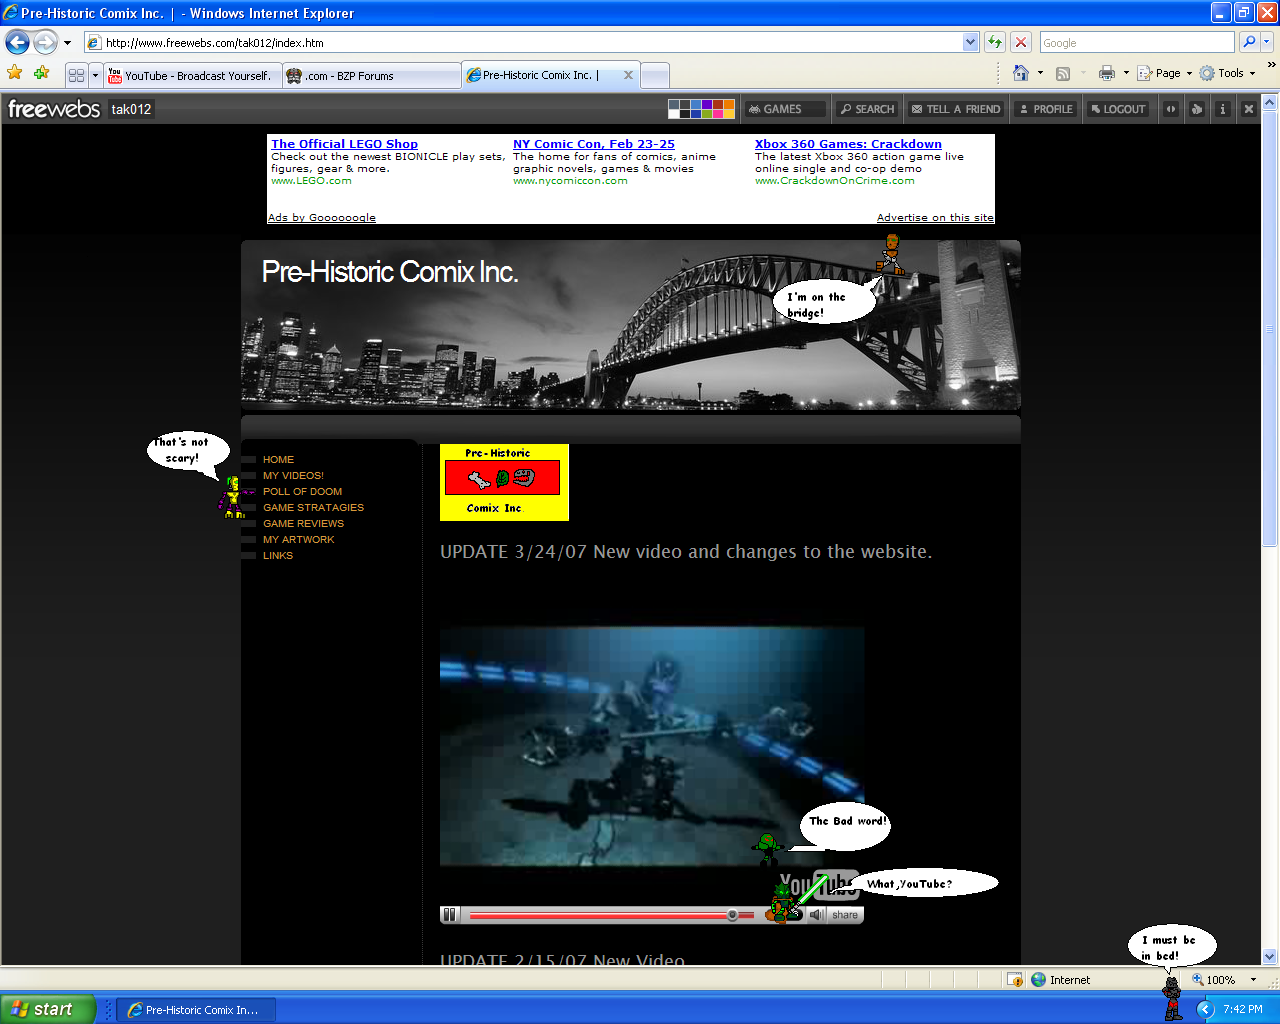Screen dimensions: 1280x1024
Task: Open the freewebs color palette swatches
Action: click(701, 109)
